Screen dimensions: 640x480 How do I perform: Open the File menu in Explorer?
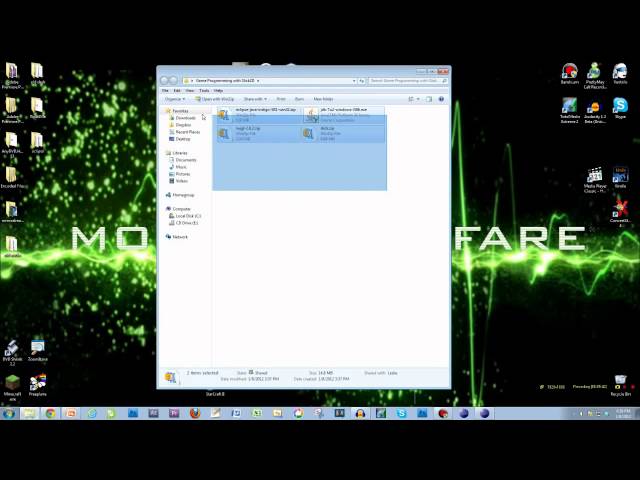[165, 91]
